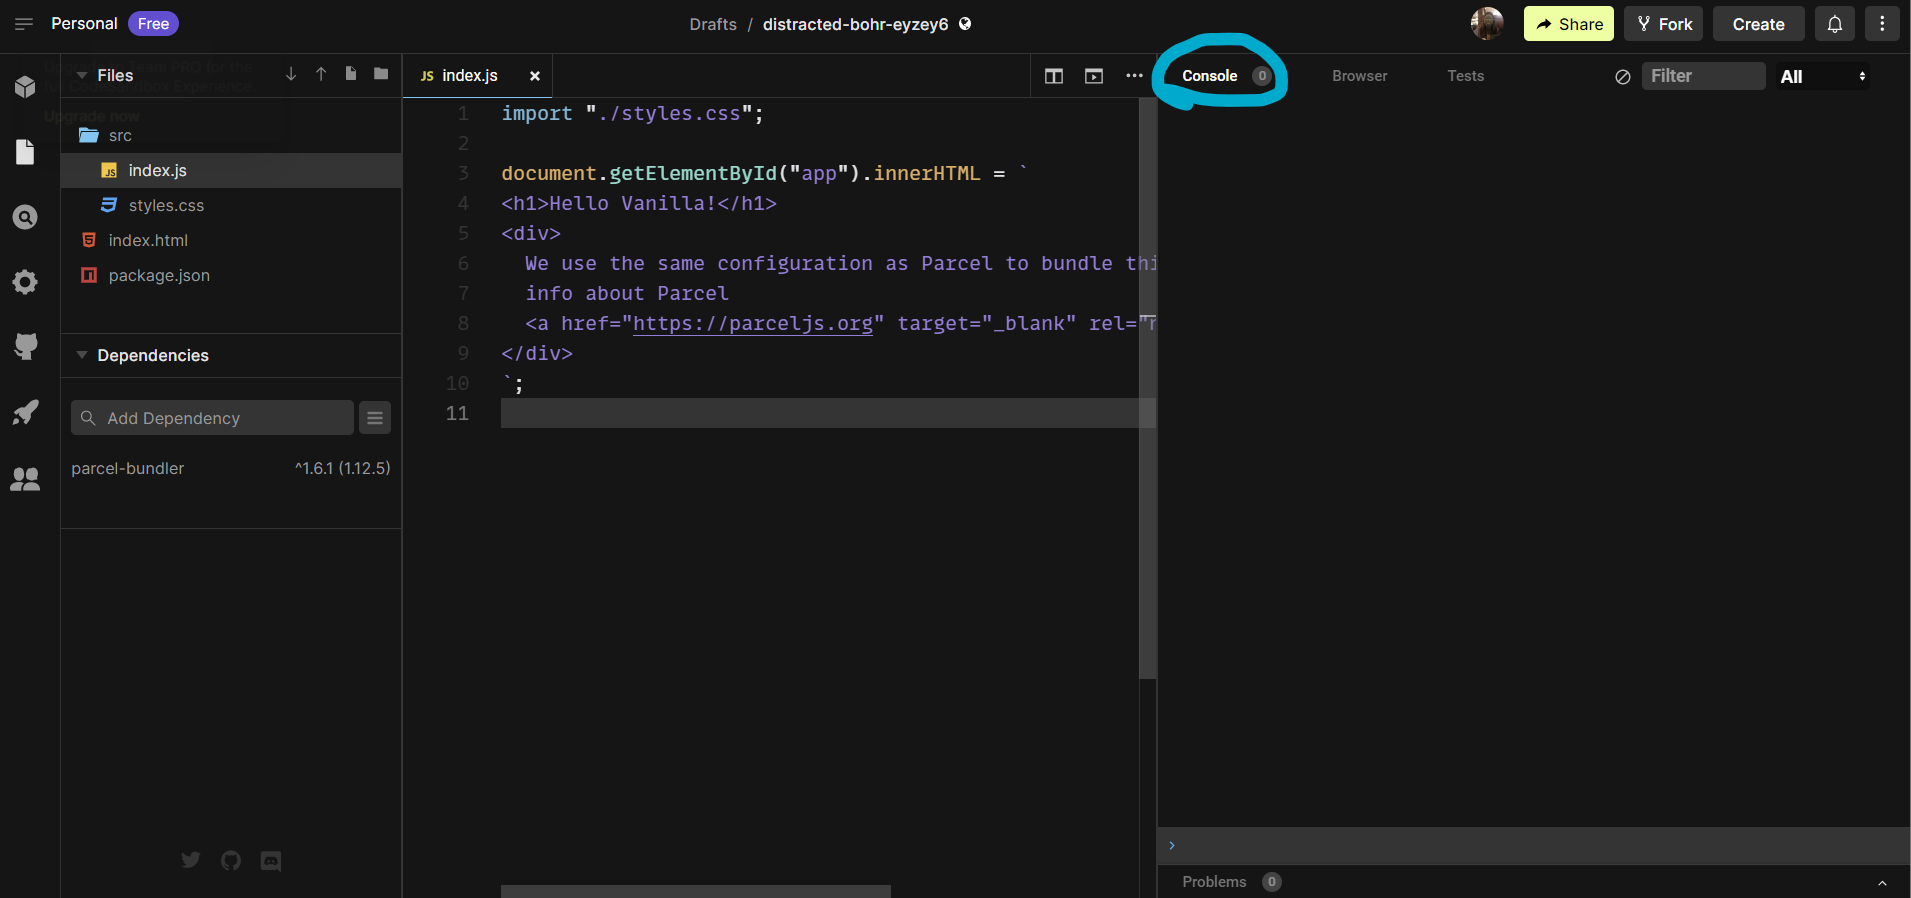The height and width of the screenshot is (898, 1911).
Task: Open the All log-level dropdown
Action: [x=1823, y=77]
